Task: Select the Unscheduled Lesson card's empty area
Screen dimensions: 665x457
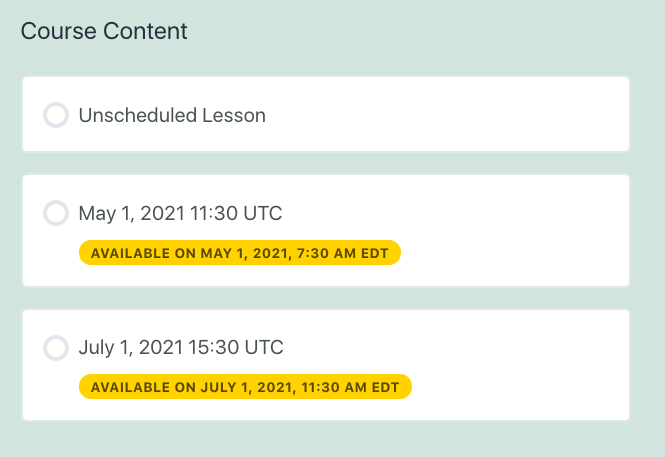Action: [x=450, y=115]
